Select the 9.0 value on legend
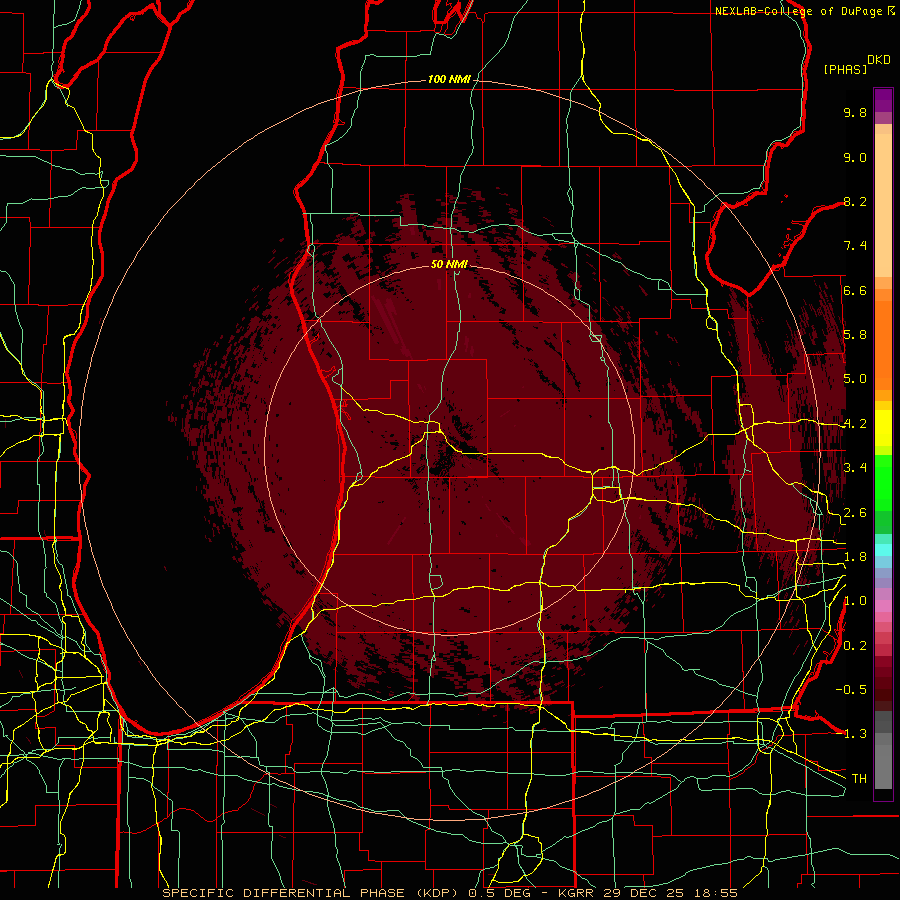 pos(855,157)
